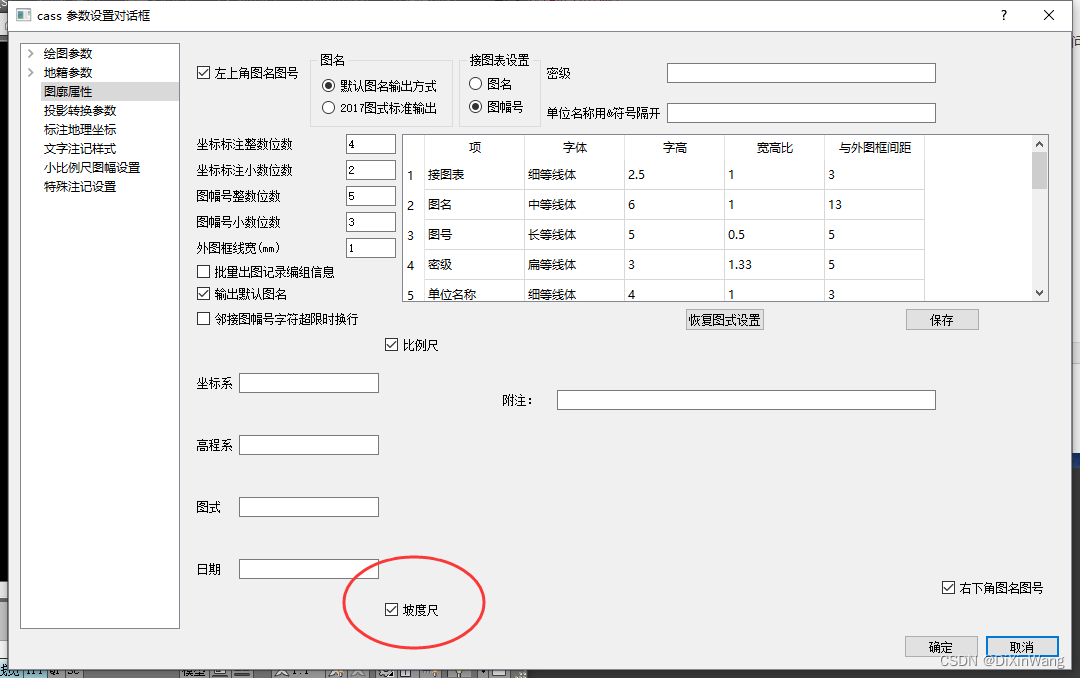Click the 取消 button
This screenshot has width=1080, height=678.
(x=1022, y=646)
